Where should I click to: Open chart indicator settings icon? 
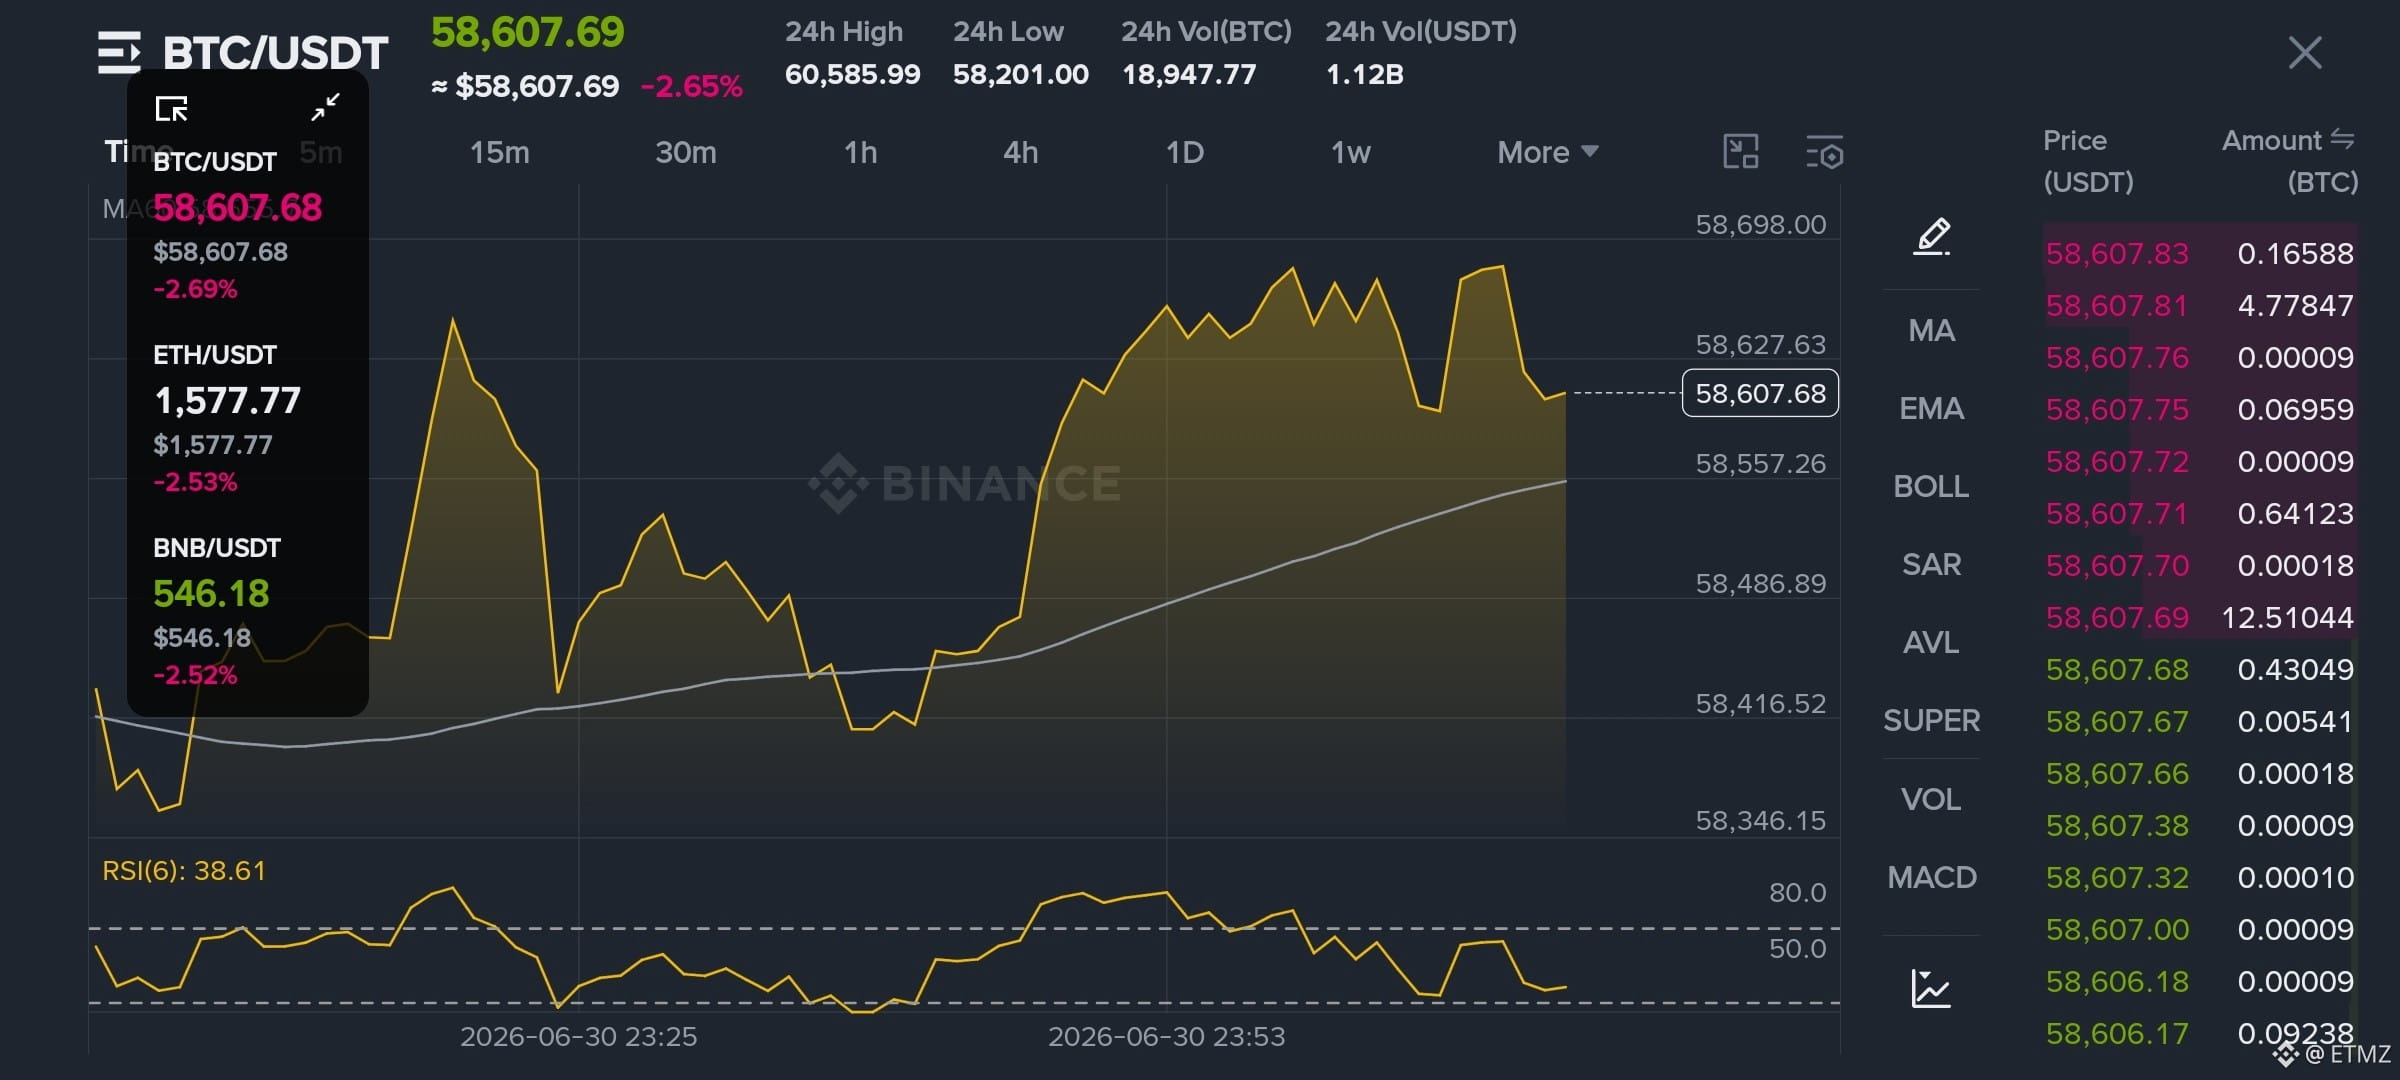click(1824, 152)
